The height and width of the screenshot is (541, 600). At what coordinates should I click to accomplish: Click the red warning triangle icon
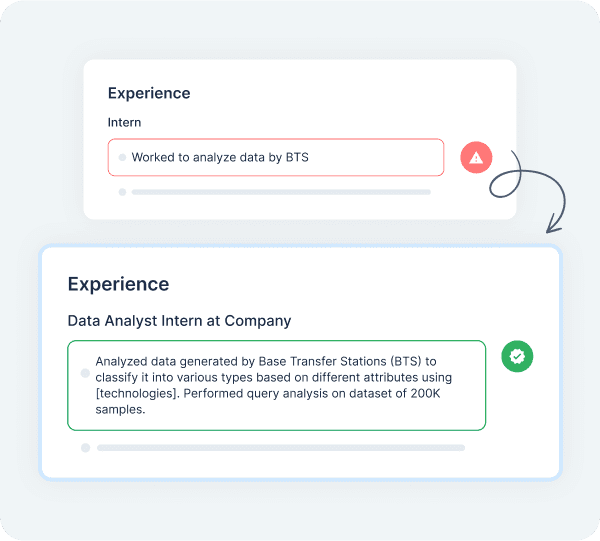[476, 157]
